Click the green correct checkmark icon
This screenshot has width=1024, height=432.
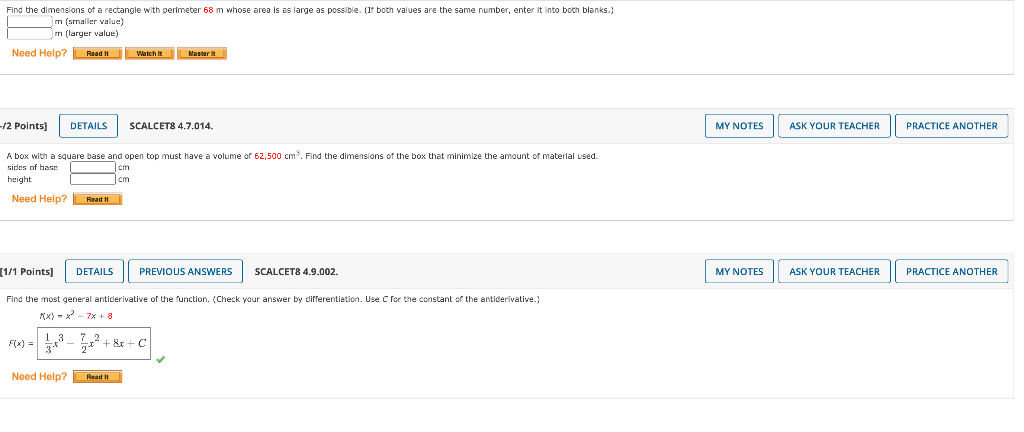click(161, 358)
